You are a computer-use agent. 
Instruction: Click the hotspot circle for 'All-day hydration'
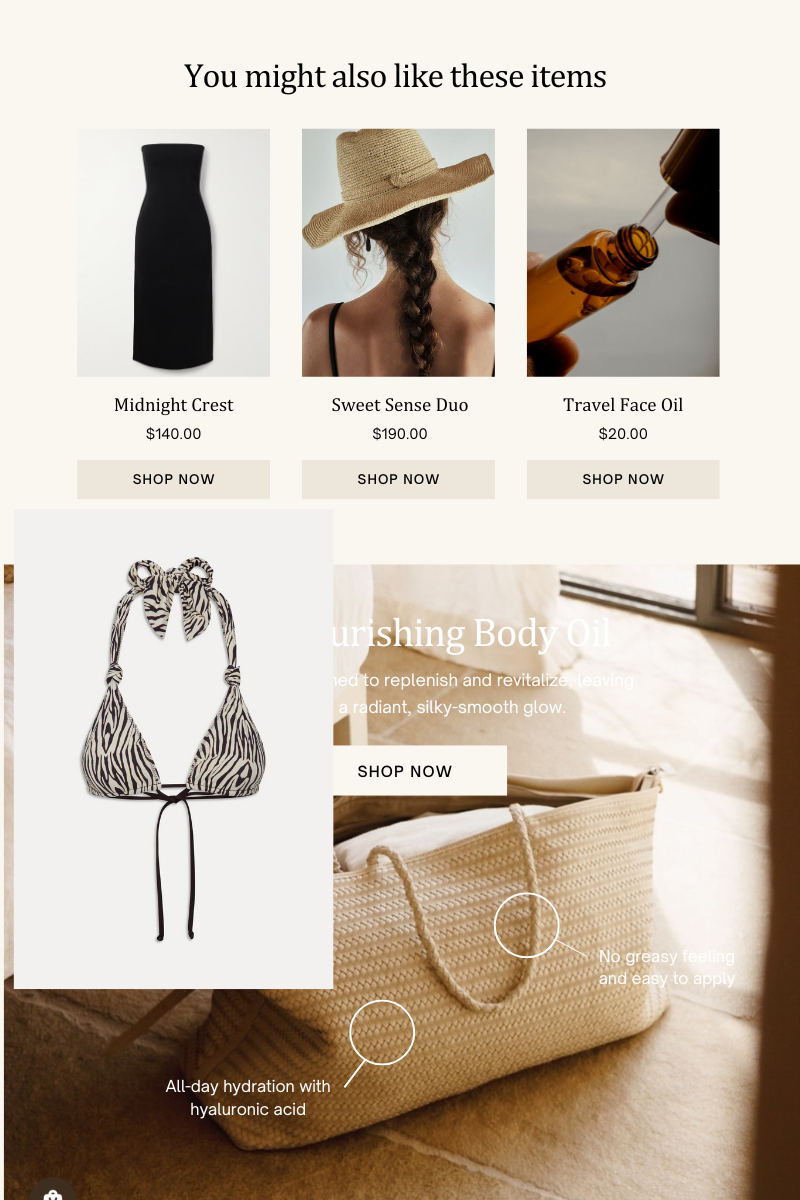tap(382, 1032)
